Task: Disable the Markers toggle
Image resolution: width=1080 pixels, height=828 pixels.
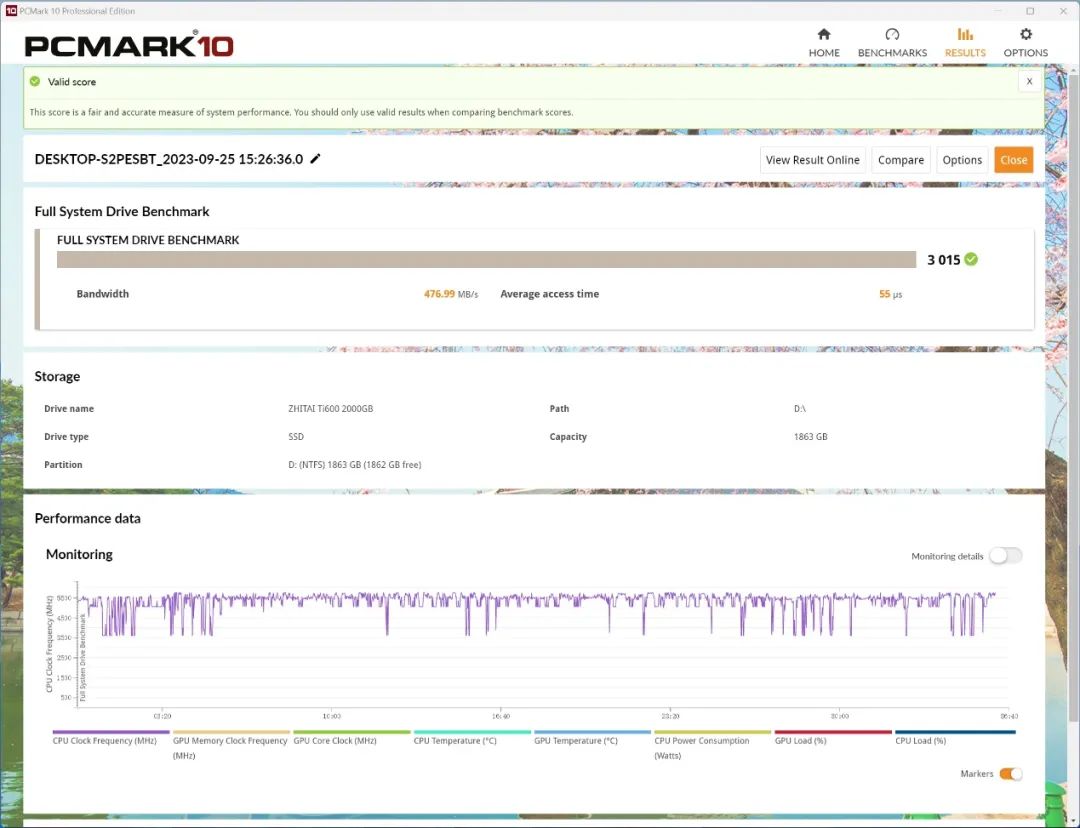Action: tap(1010, 773)
